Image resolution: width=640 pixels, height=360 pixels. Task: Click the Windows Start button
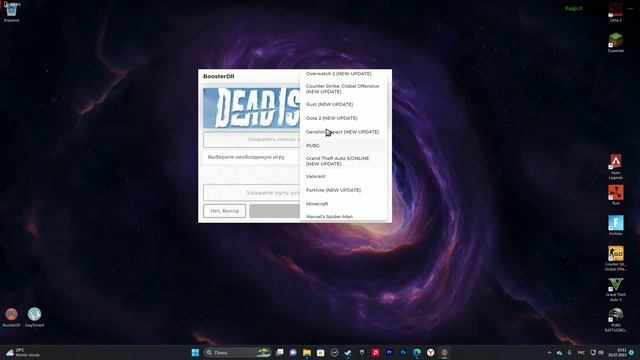pos(195,352)
